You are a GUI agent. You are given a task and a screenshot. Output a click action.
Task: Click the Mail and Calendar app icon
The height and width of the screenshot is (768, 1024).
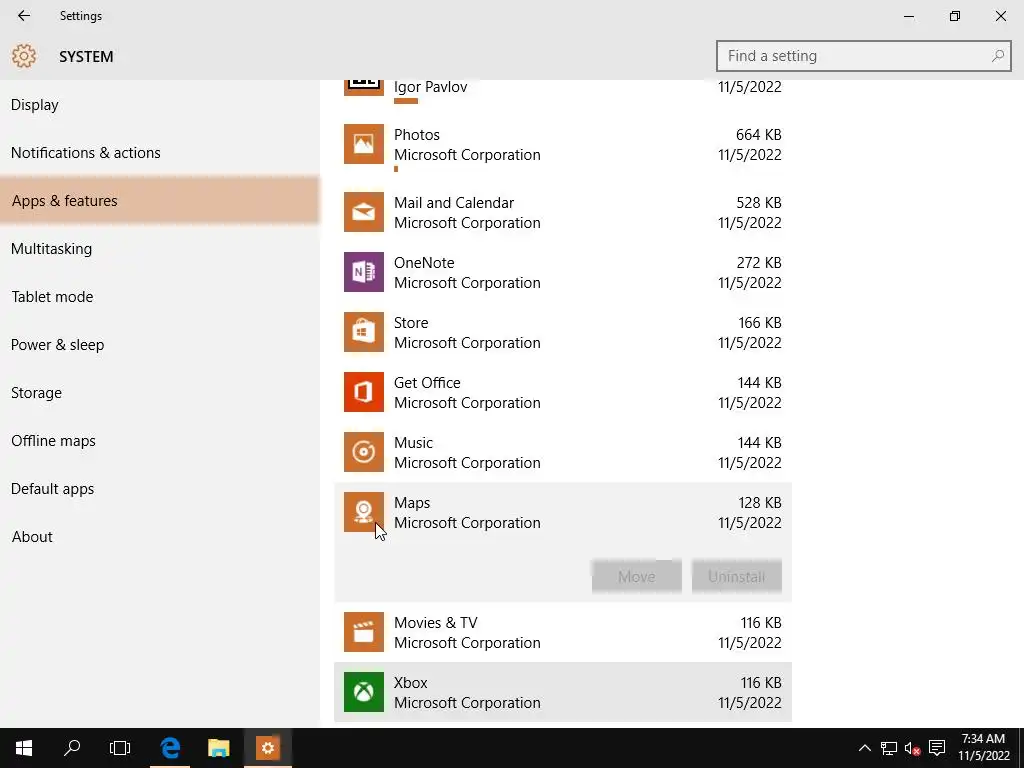(x=364, y=212)
